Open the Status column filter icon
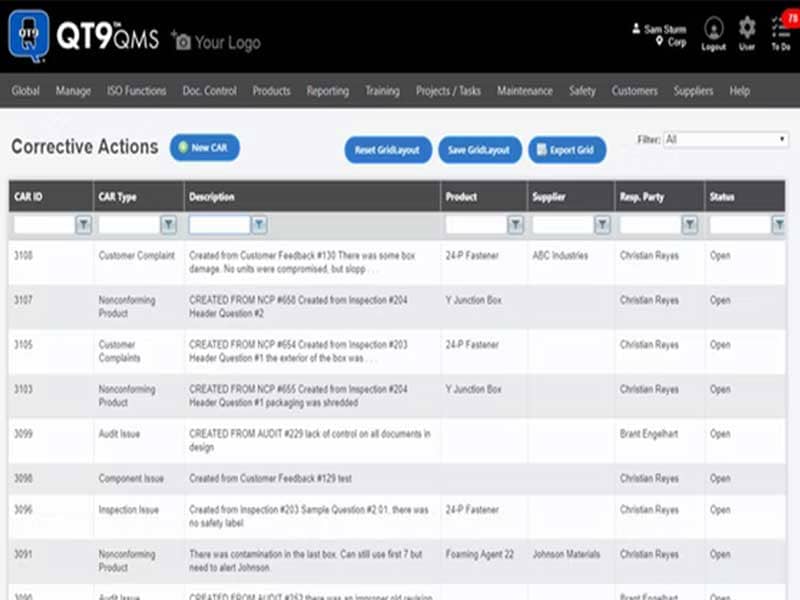 [778, 224]
